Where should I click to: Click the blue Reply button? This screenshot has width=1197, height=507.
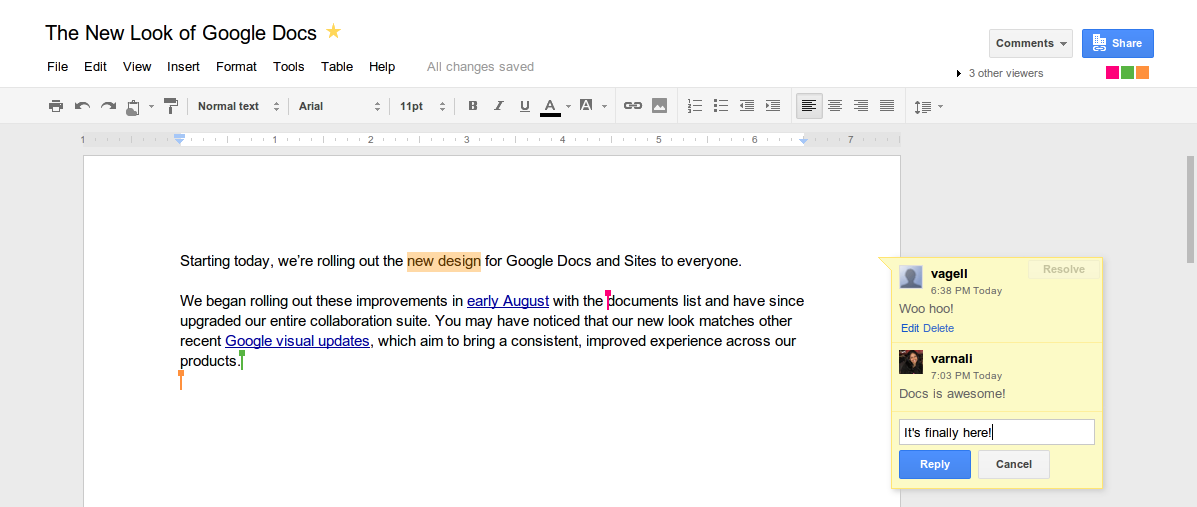tap(934, 464)
